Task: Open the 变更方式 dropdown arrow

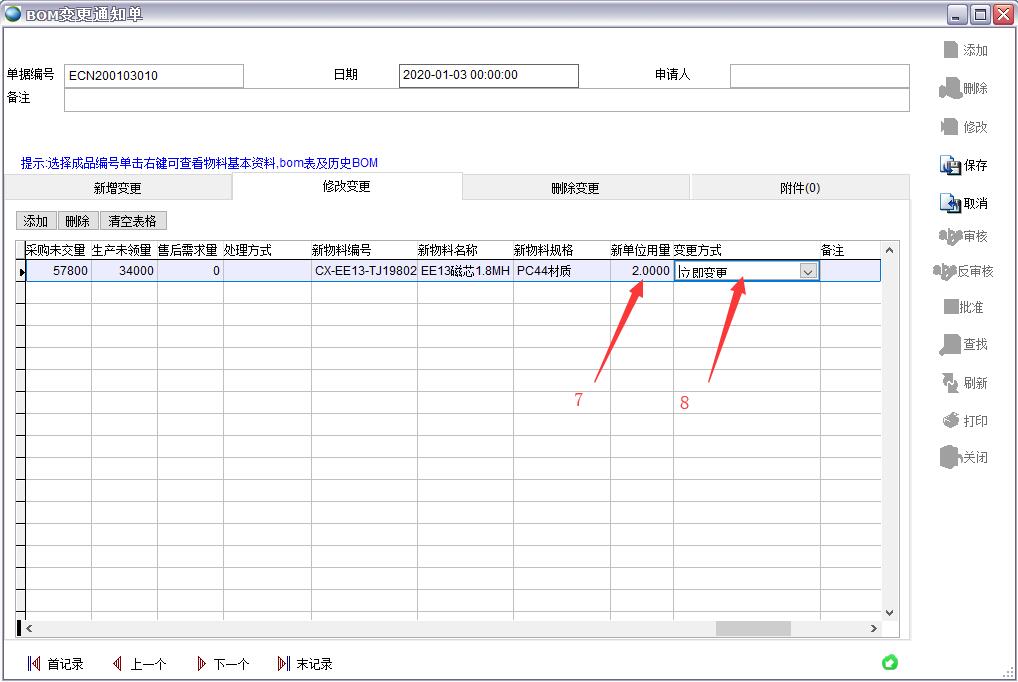Action: [x=808, y=271]
